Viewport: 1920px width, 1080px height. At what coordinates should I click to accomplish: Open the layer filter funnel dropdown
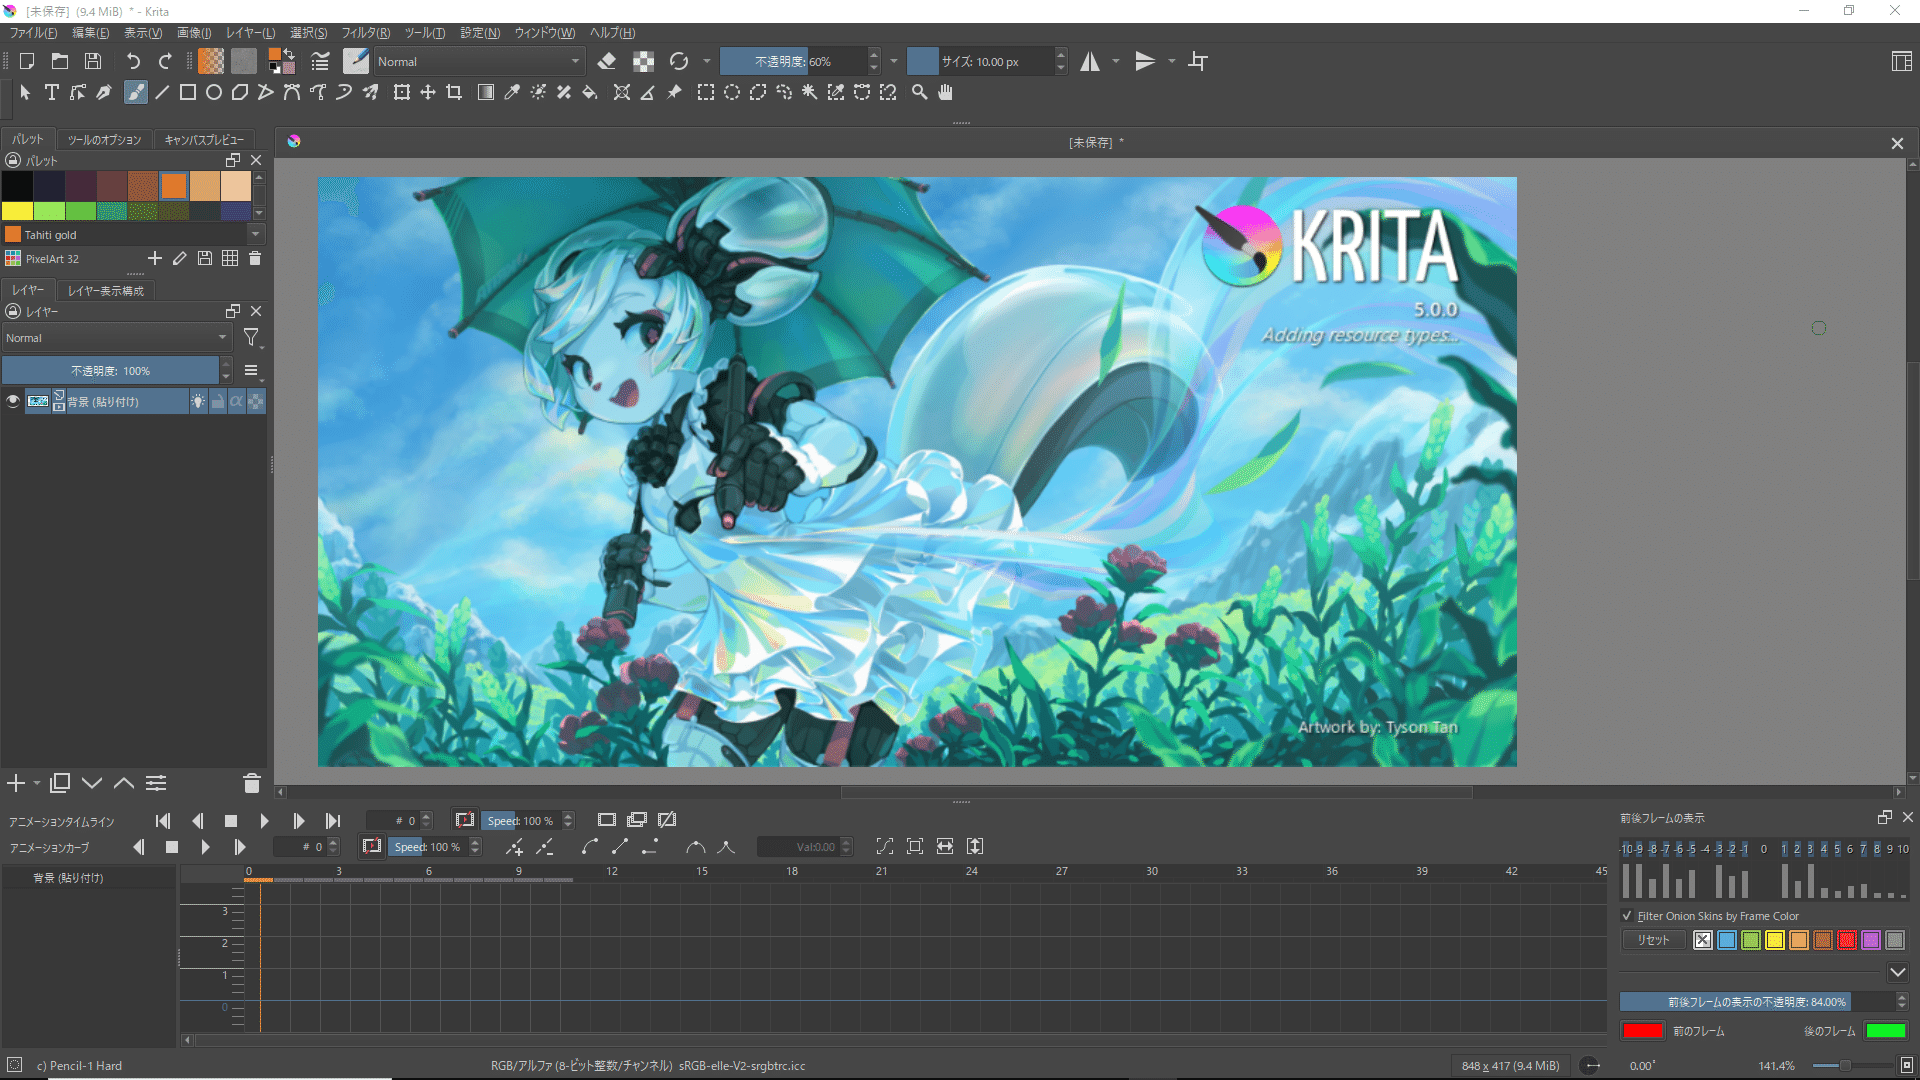tap(252, 338)
